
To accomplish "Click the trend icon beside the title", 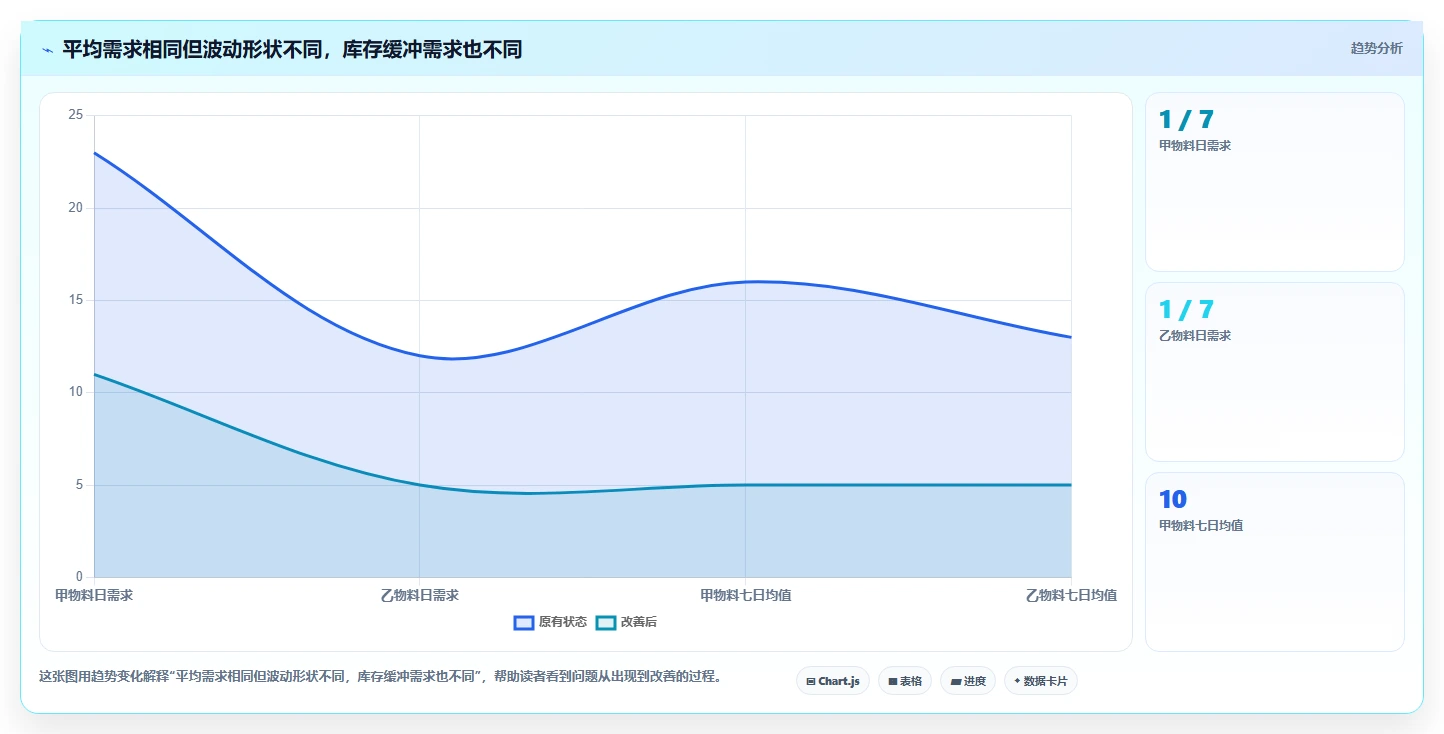I will pyautogui.click(x=47, y=50).
